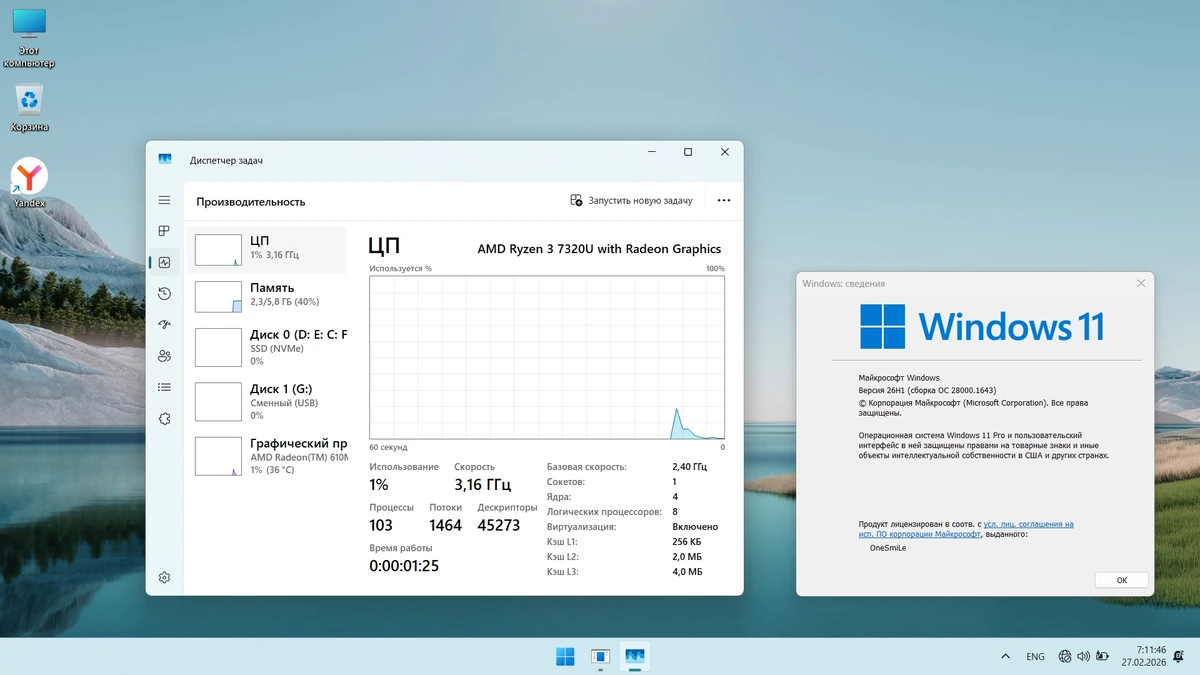Click the CPU usage graph

[x=547, y=358]
